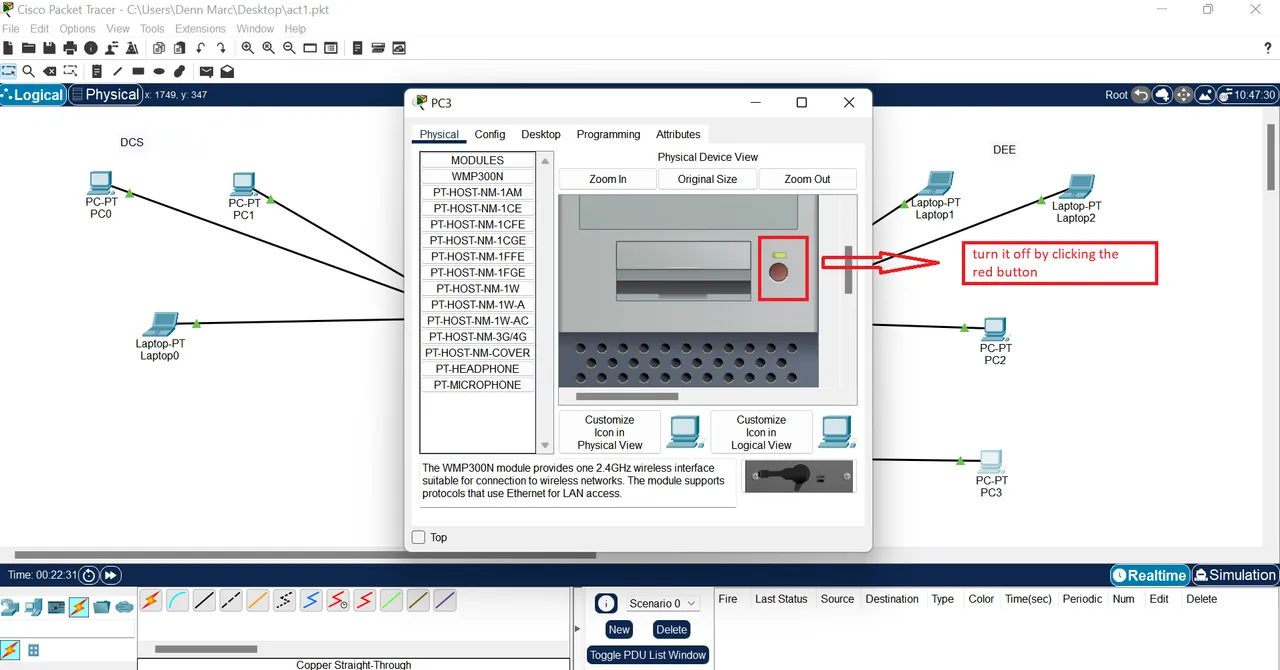
Task: Switch to Logical workspace view
Action: tap(33, 95)
